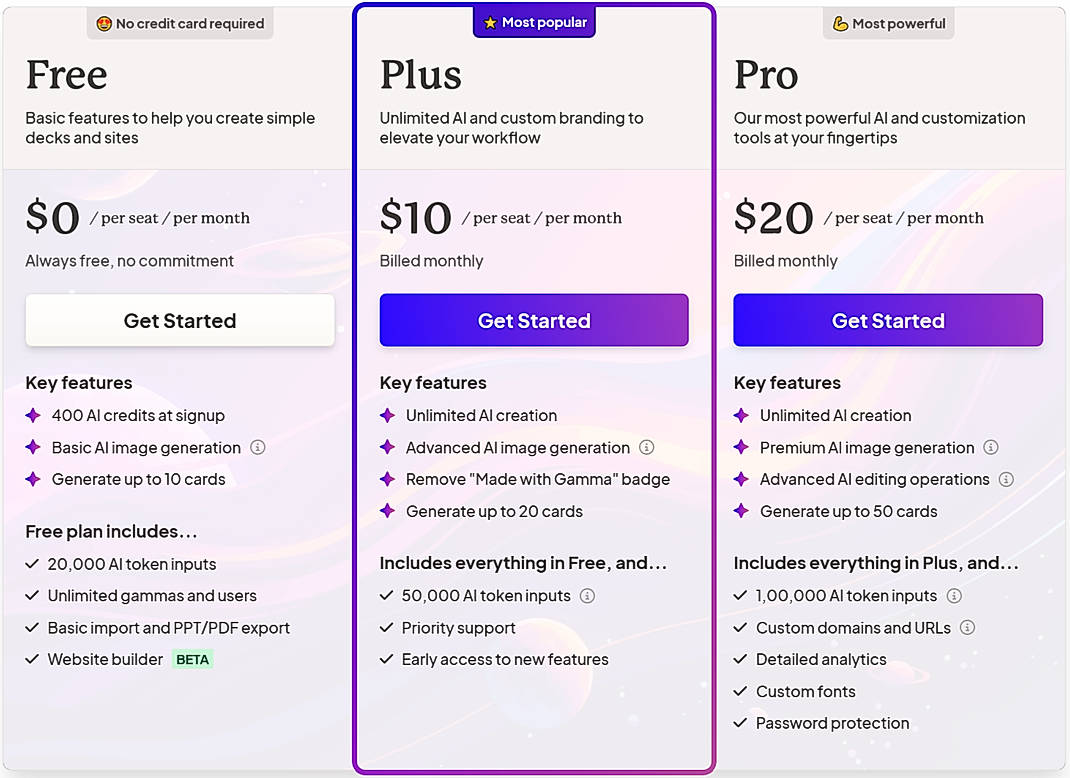Click the BETA tag next to Website builder
1070x778 pixels.
(x=195, y=659)
